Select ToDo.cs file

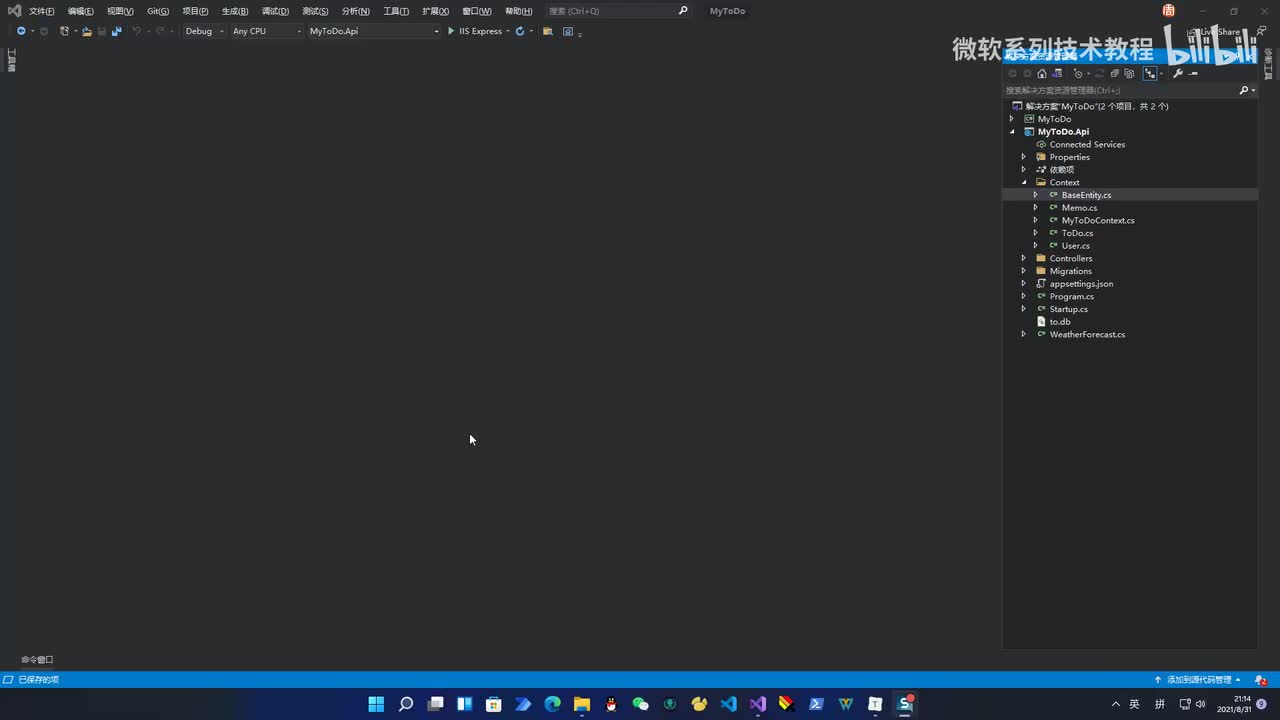tap(1077, 233)
